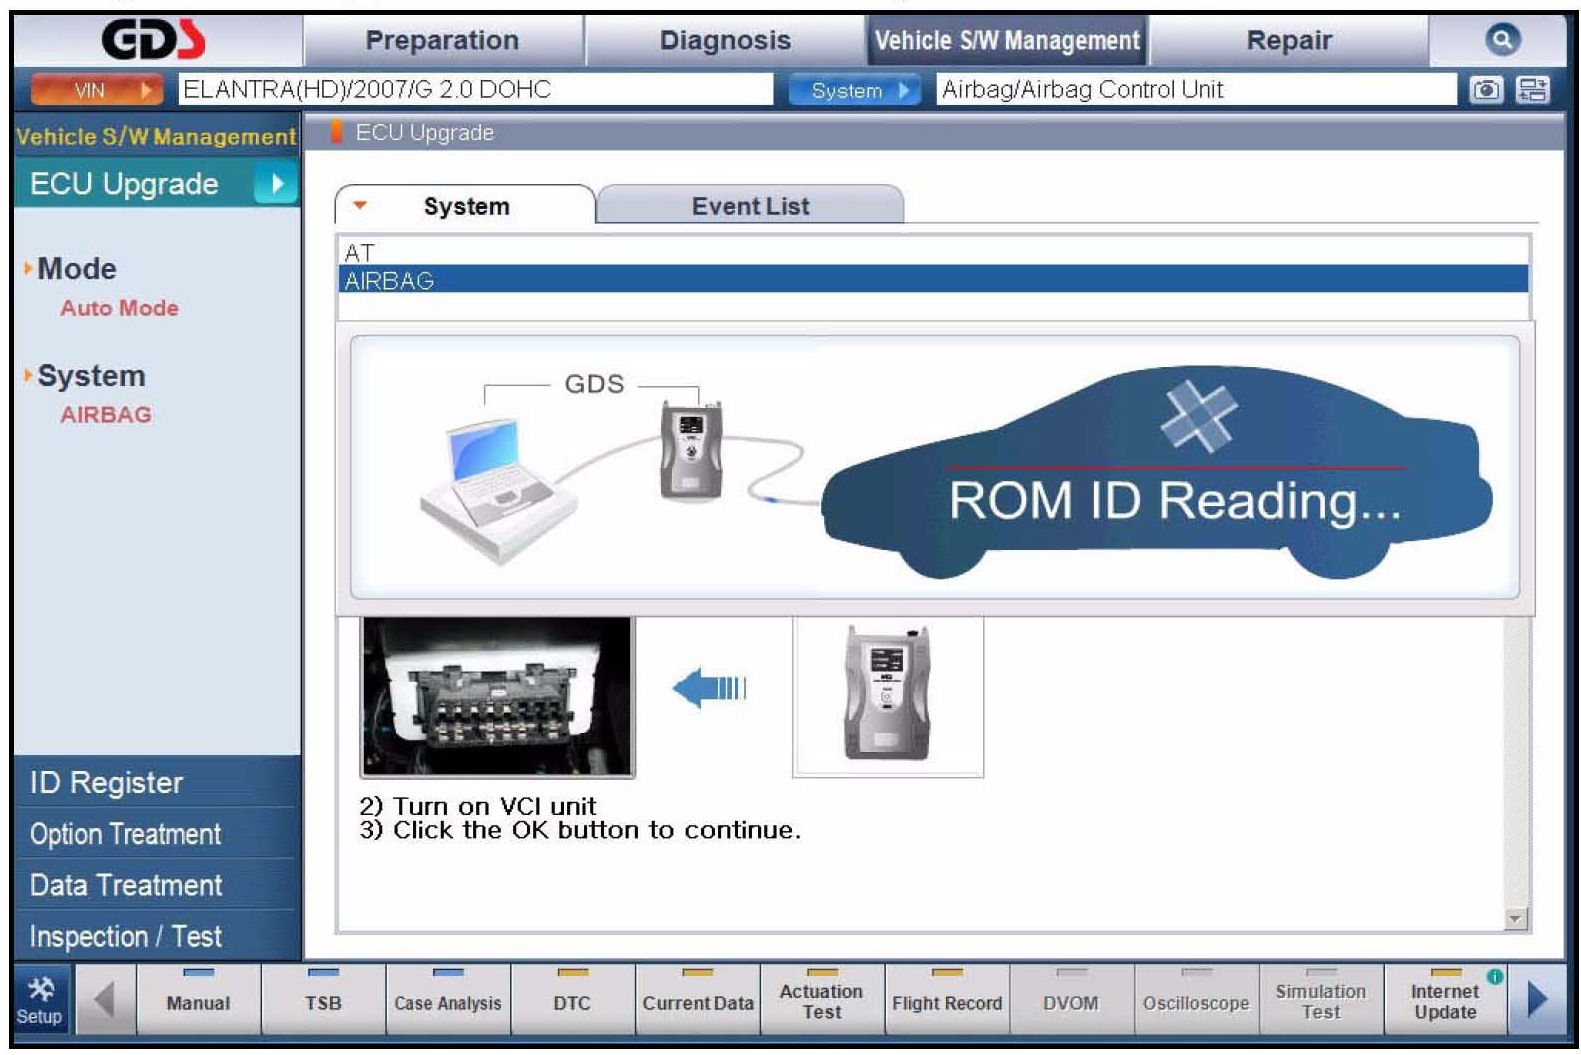The height and width of the screenshot is (1055, 1581).
Task: Open the search magnifier icon
Action: pyautogui.click(x=1501, y=40)
